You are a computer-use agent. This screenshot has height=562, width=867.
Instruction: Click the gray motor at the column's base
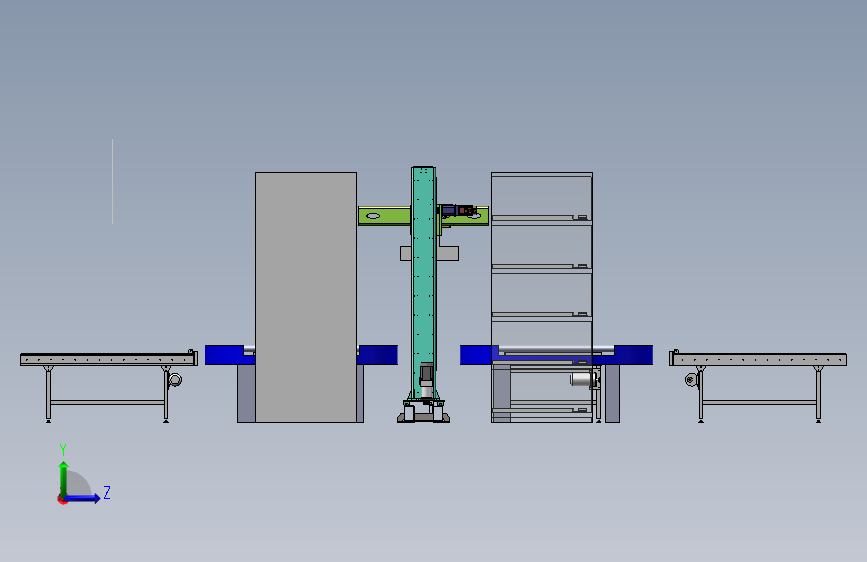tap(427, 381)
